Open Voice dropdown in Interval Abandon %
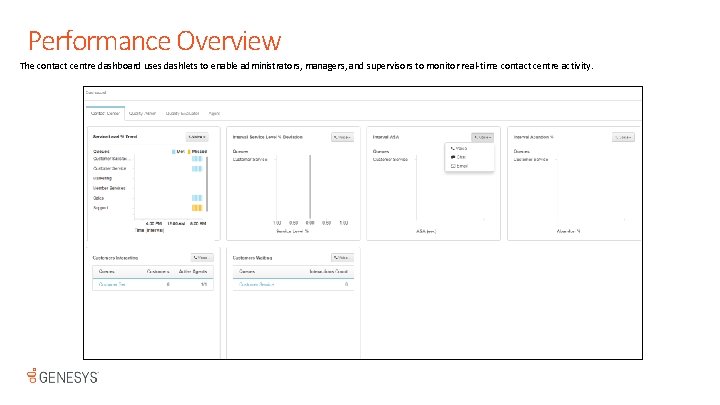 point(624,137)
